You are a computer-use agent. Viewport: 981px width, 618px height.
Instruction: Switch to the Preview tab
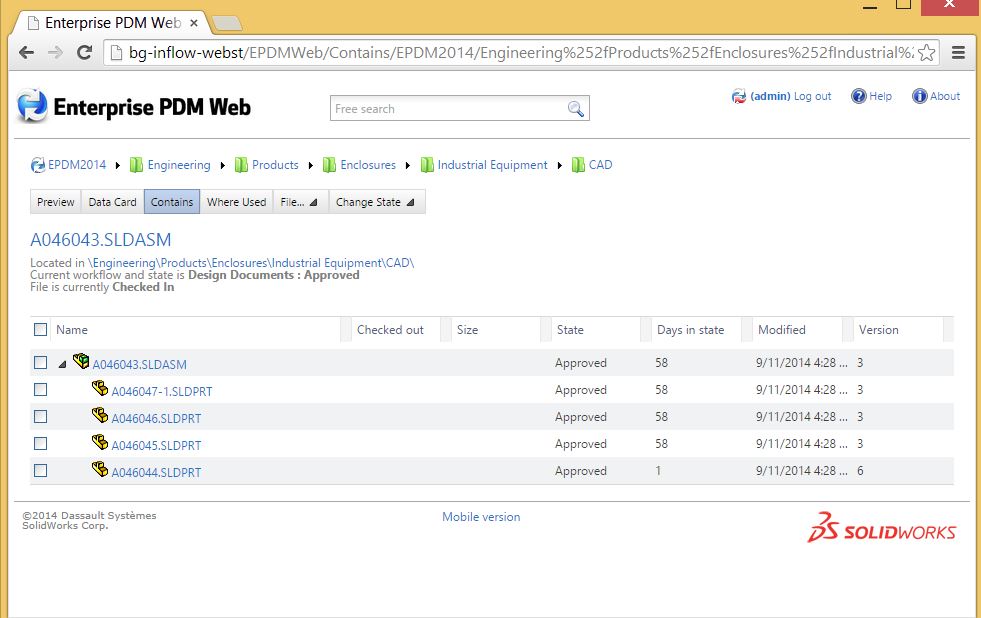[56, 202]
